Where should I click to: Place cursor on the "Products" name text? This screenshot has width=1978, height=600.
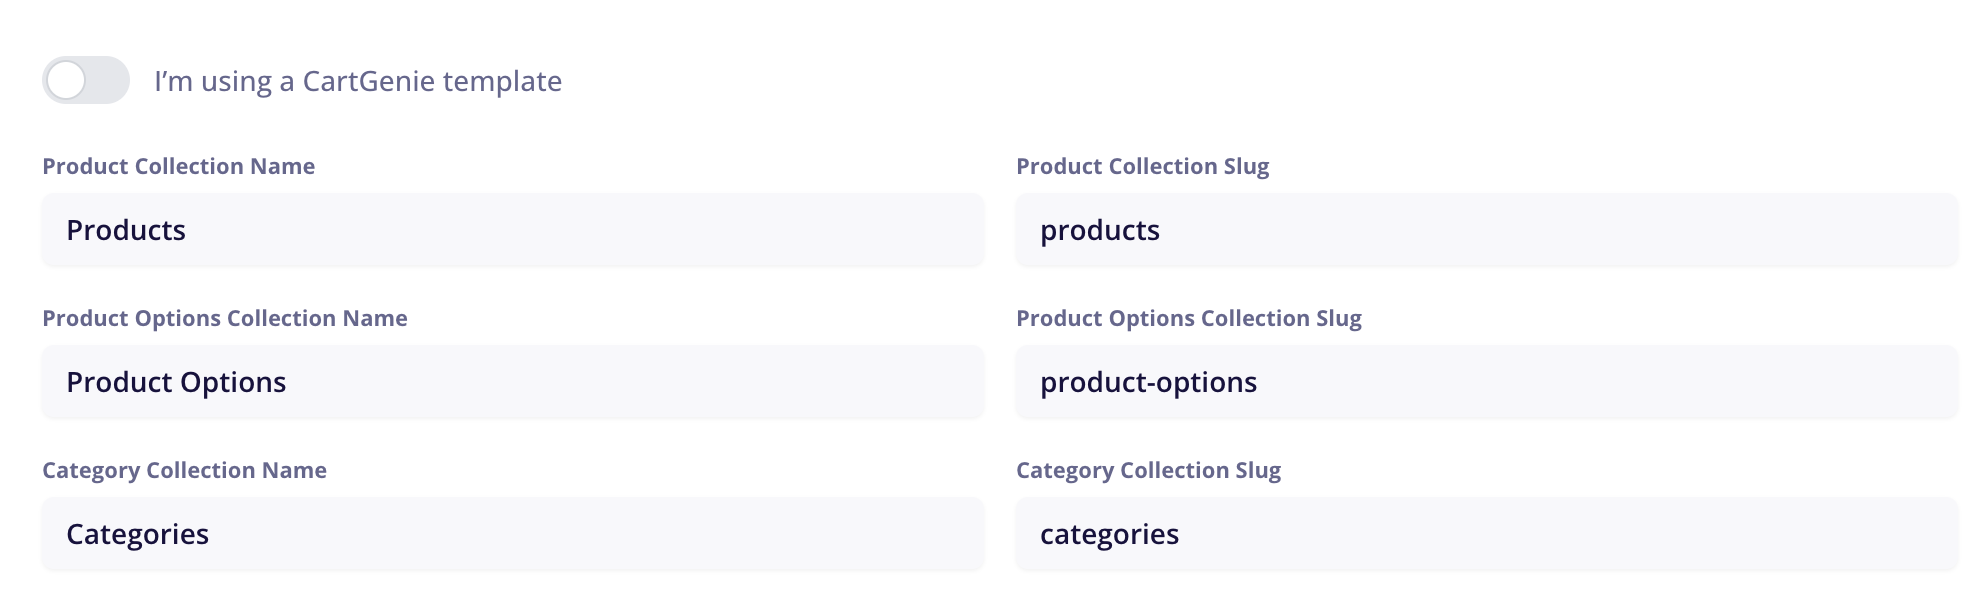(x=126, y=230)
